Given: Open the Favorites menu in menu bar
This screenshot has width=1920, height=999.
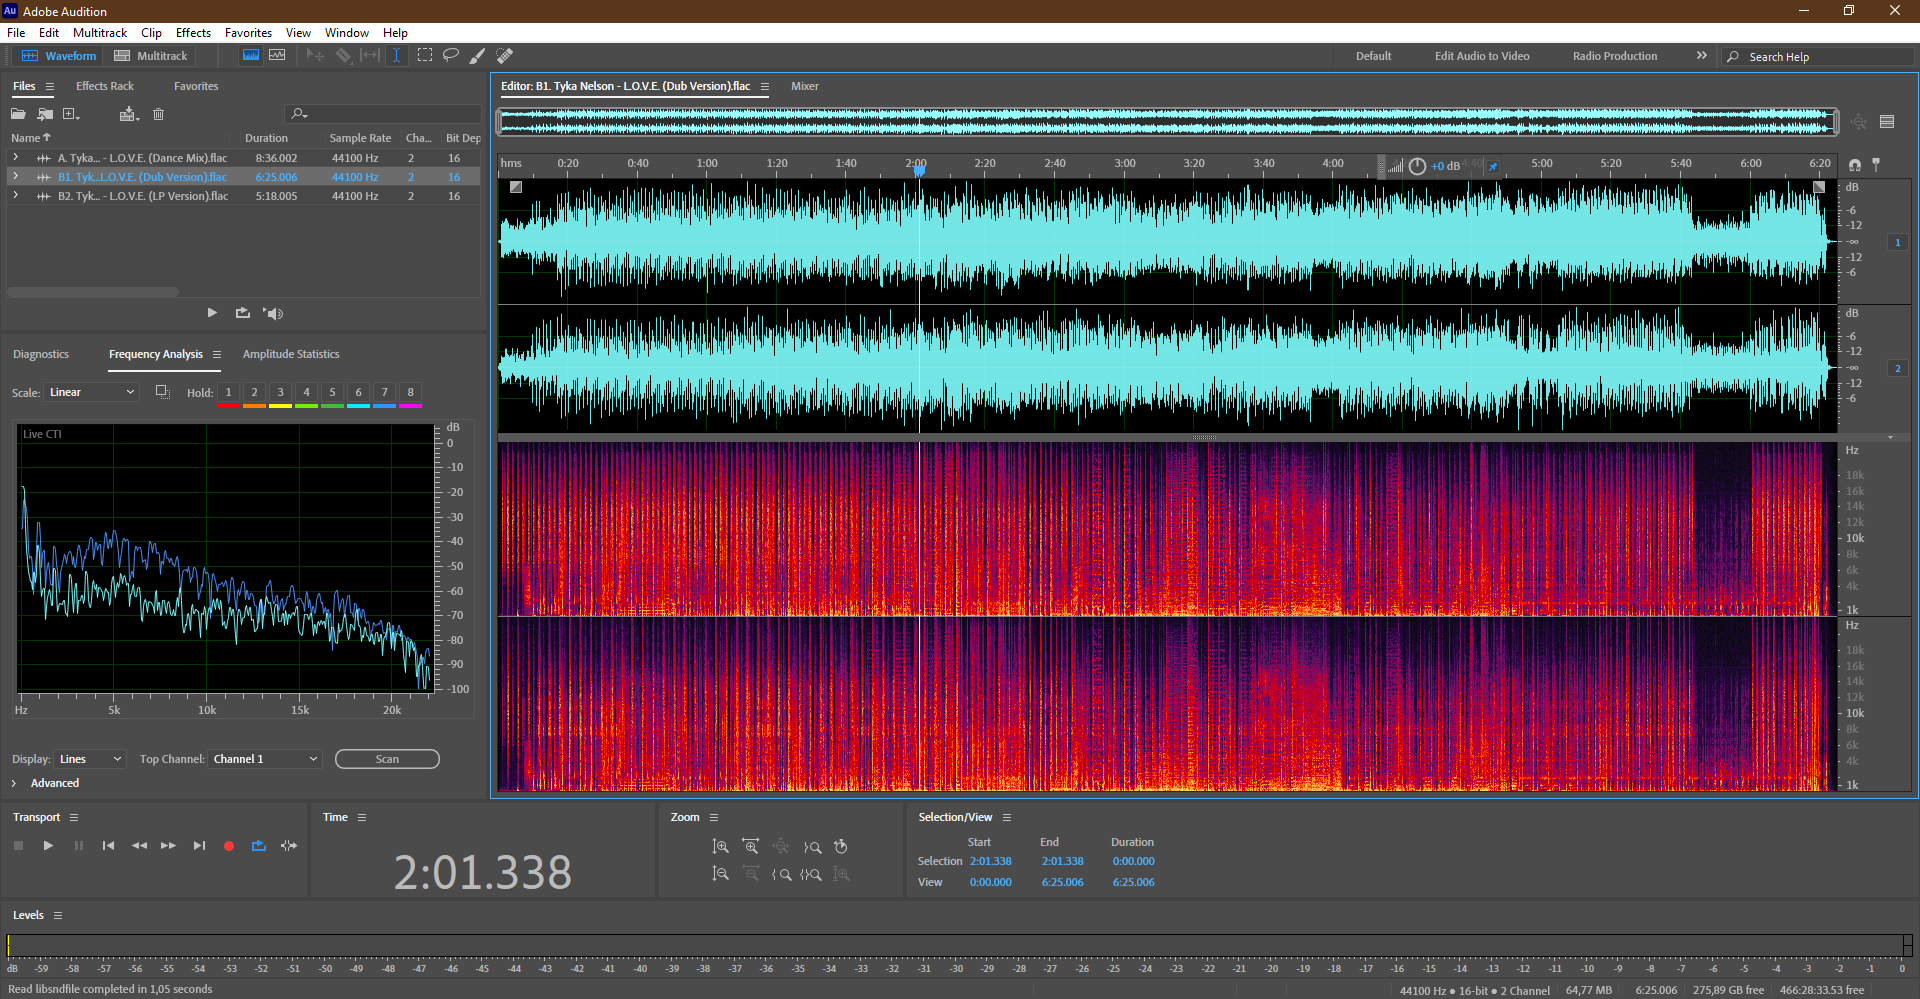Looking at the screenshot, I should tap(248, 33).
